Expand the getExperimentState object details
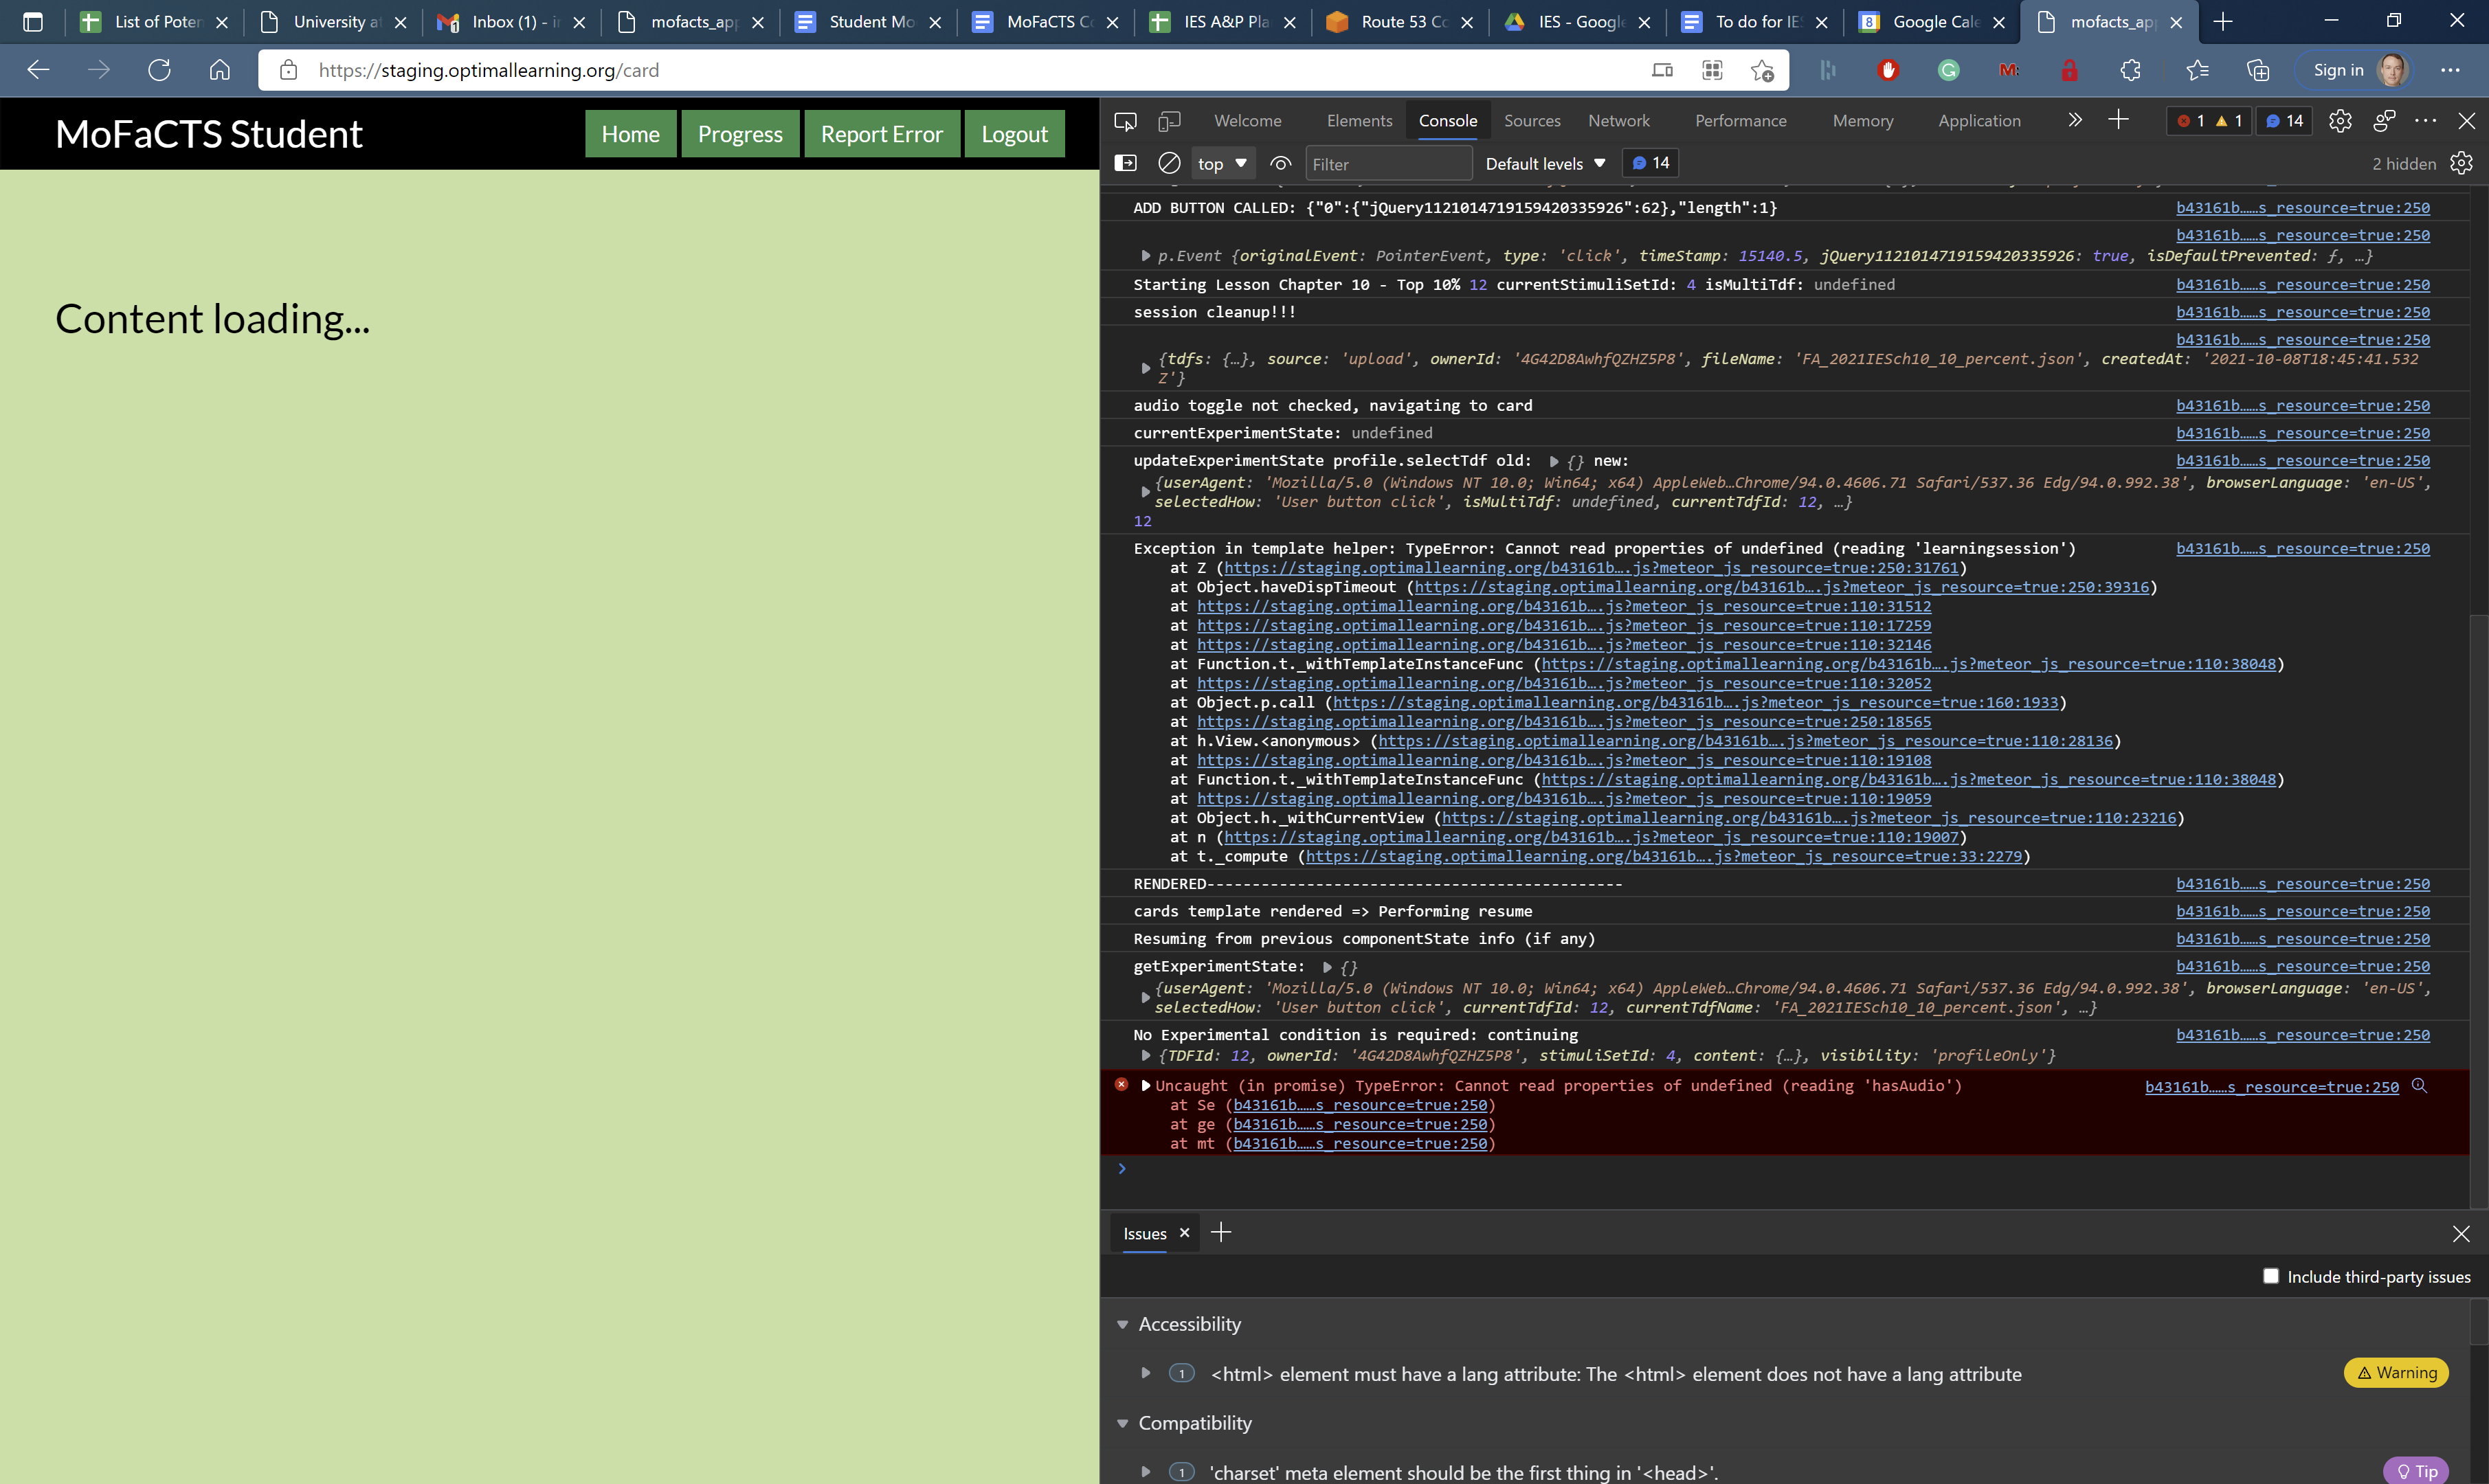2489x1484 pixels. click(1327, 966)
